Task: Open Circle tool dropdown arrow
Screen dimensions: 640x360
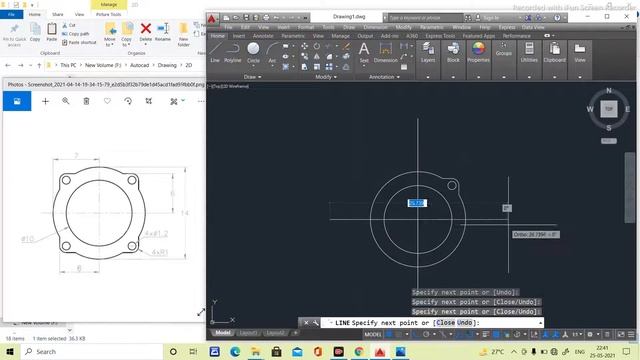Action: pyautogui.click(x=253, y=65)
